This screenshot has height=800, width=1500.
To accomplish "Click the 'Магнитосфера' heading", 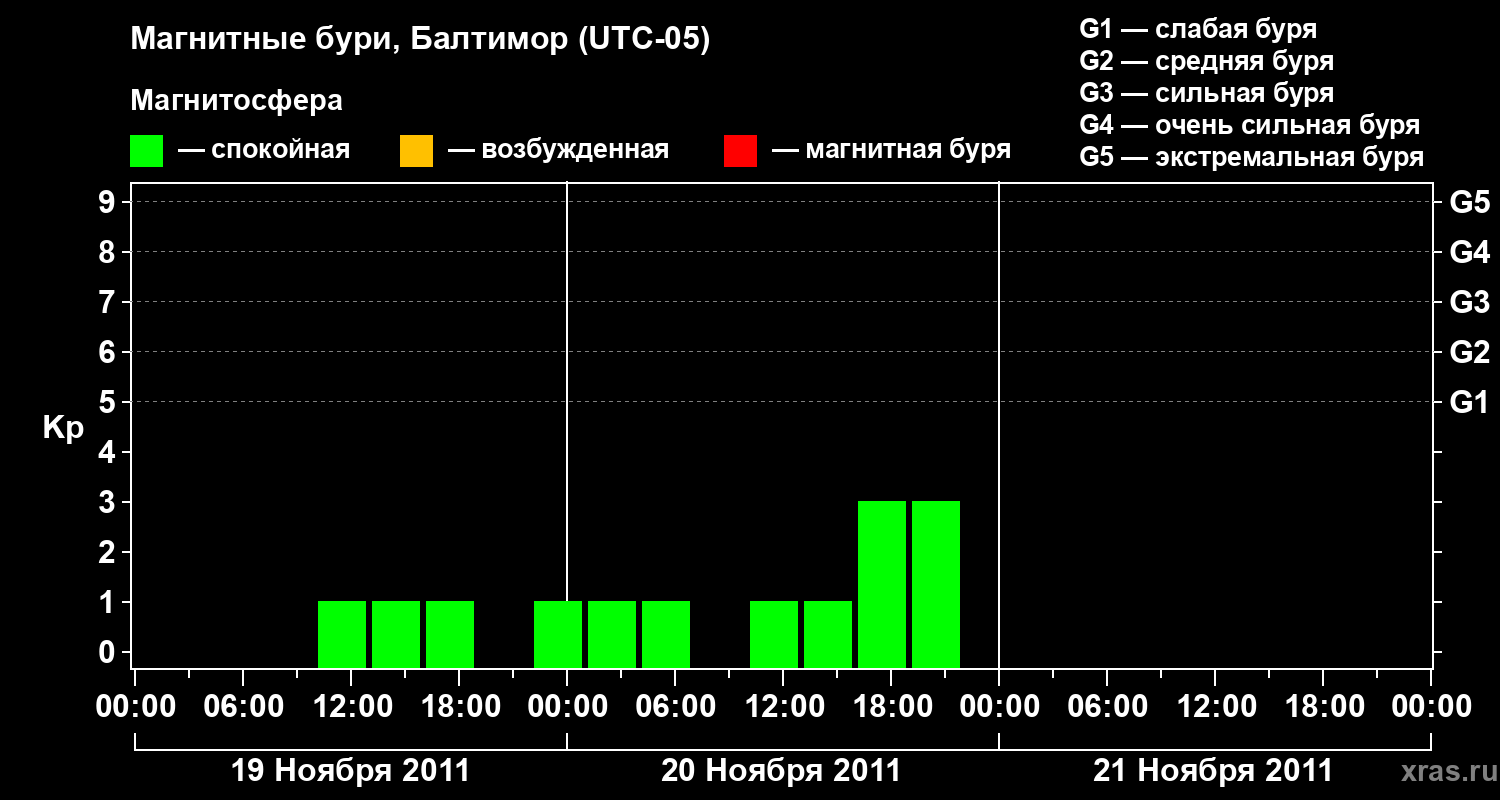I will pyautogui.click(x=237, y=101).
